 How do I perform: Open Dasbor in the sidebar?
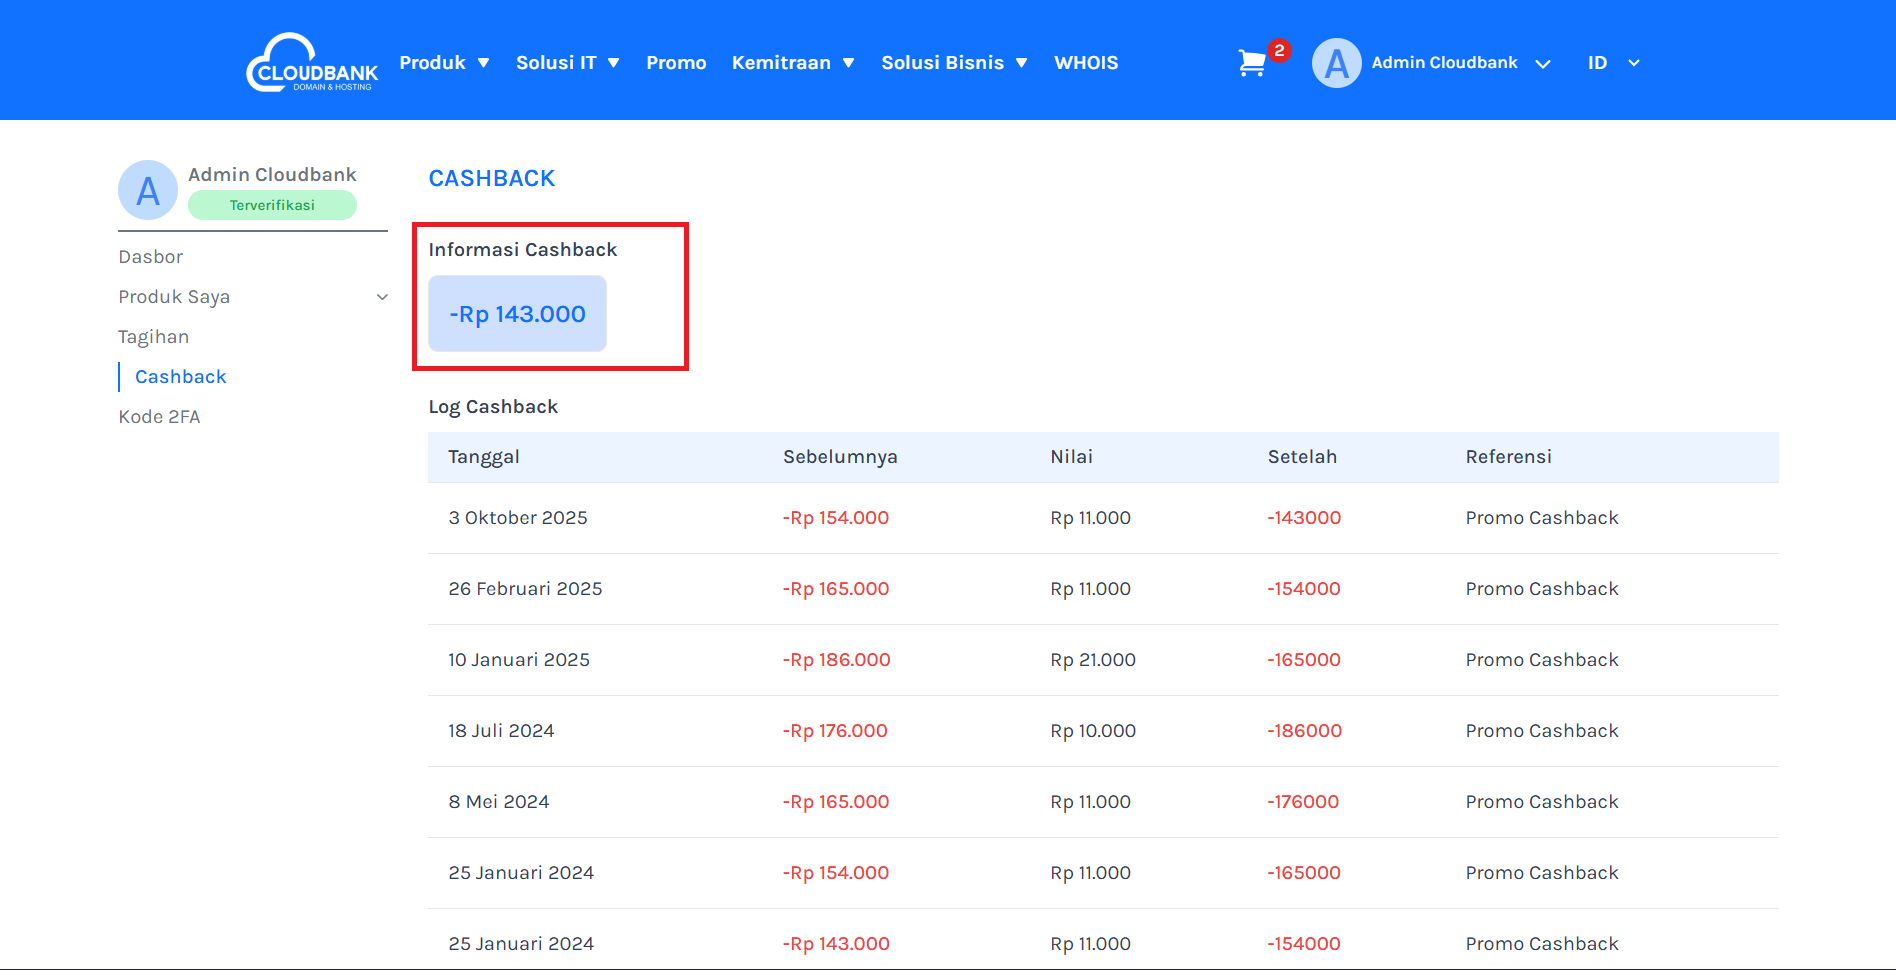pyautogui.click(x=151, y=257)
